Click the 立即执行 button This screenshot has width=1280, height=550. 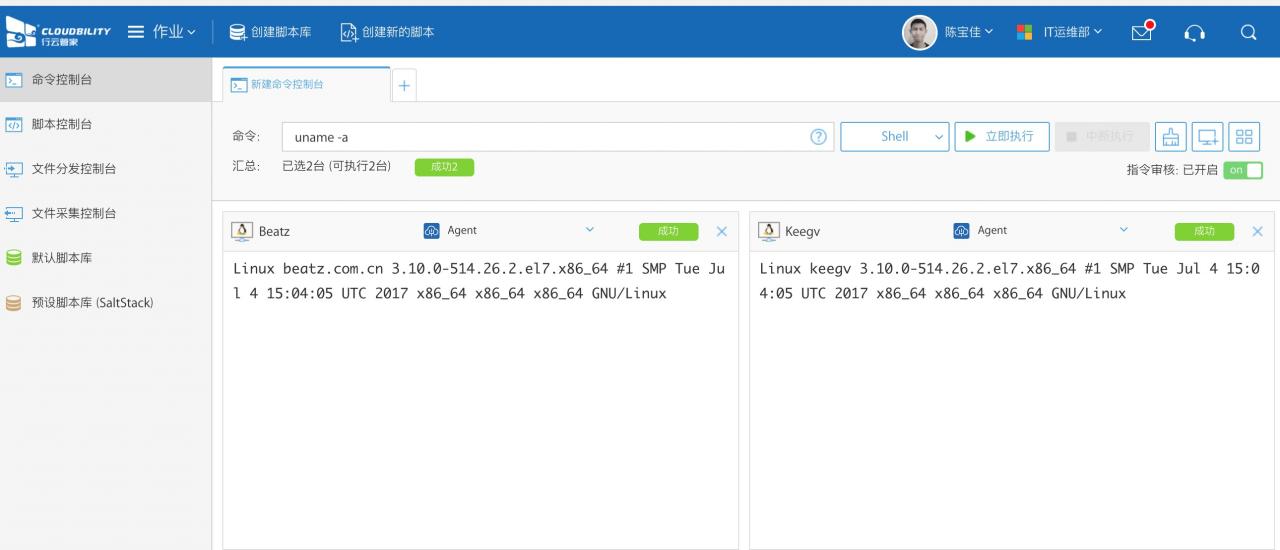click(1001, 137)
